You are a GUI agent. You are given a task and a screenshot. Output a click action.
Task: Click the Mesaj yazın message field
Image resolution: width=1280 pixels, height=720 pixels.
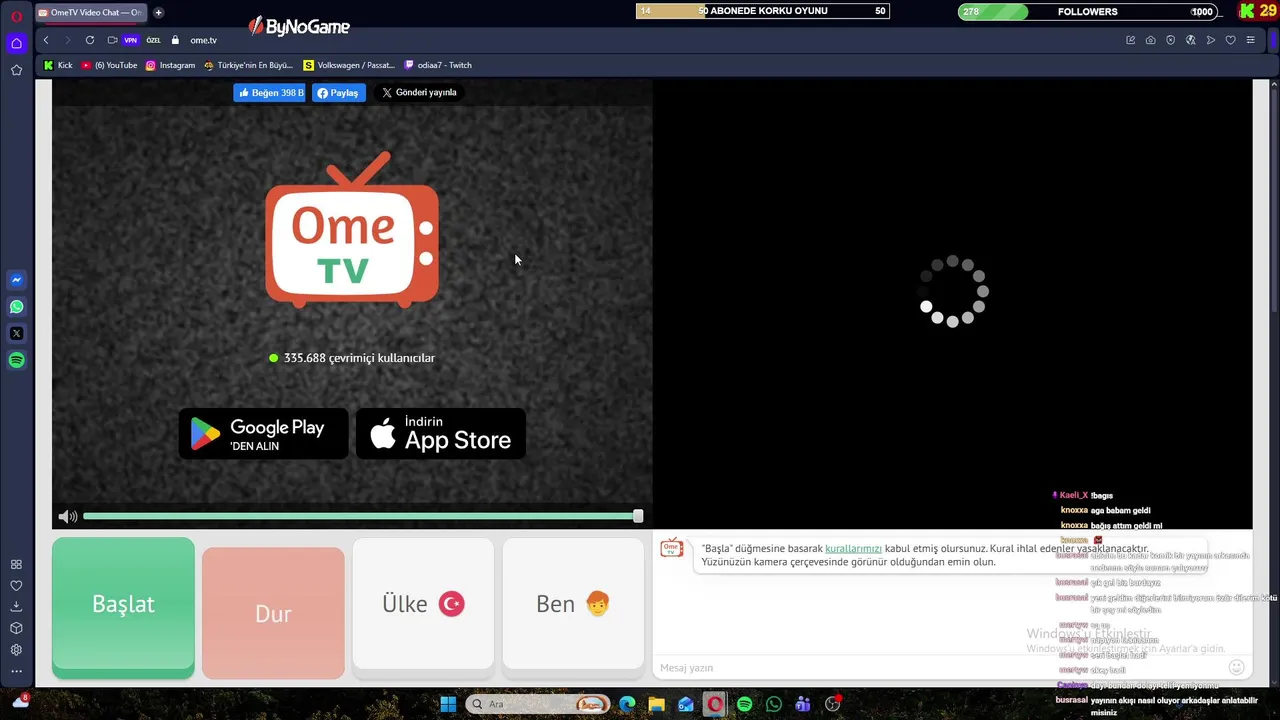tap(940, 668)
